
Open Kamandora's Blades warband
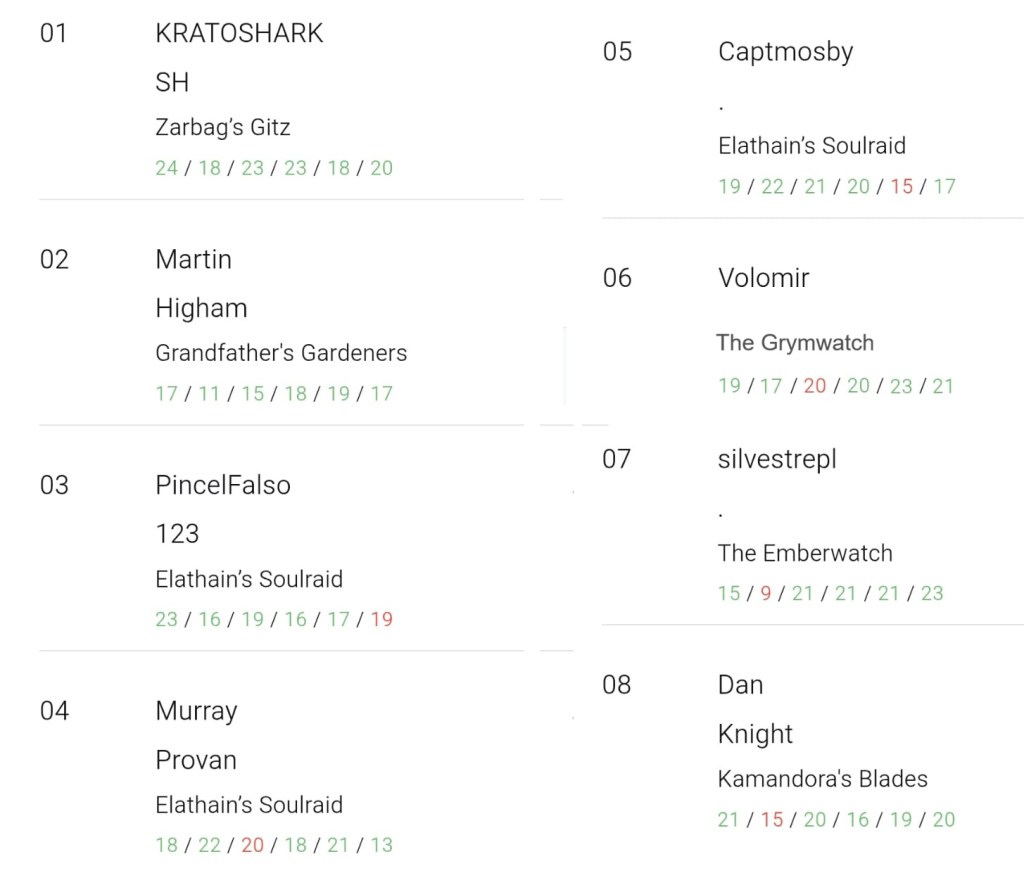tap(823, 779)
